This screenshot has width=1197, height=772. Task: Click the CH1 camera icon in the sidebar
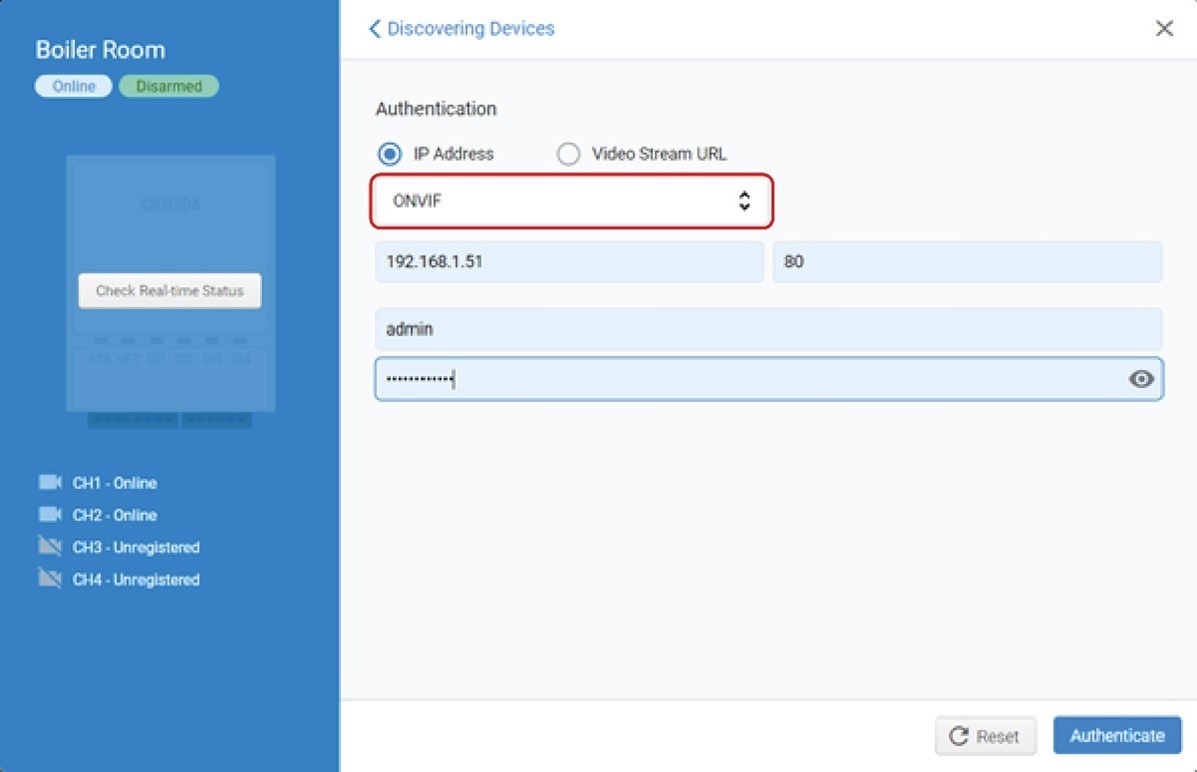pyautogui.click(x=49, y=482)
